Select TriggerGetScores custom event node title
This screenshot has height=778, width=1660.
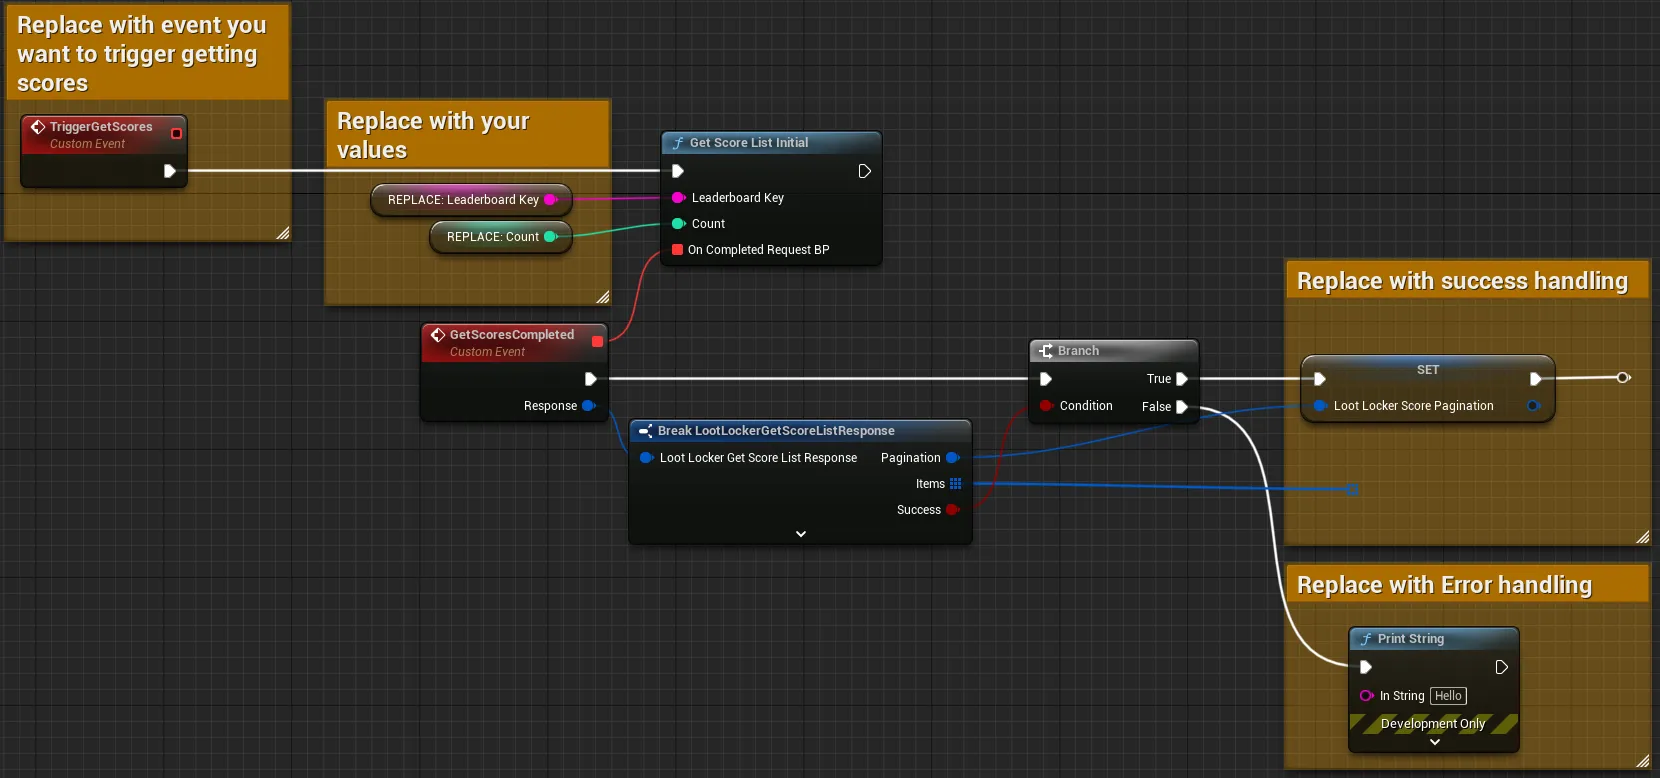point(101,127)
